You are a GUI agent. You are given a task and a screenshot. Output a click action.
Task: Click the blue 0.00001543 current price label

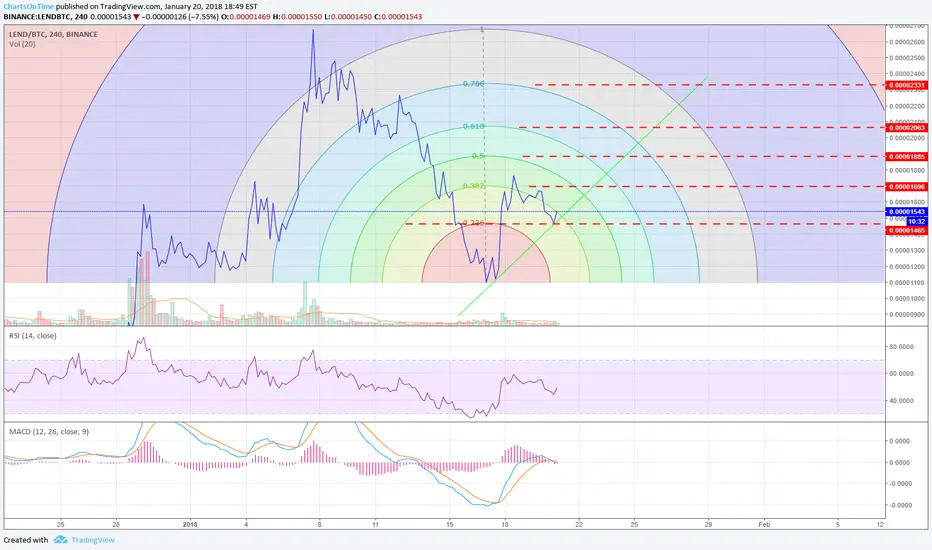(x=906, y=212)
